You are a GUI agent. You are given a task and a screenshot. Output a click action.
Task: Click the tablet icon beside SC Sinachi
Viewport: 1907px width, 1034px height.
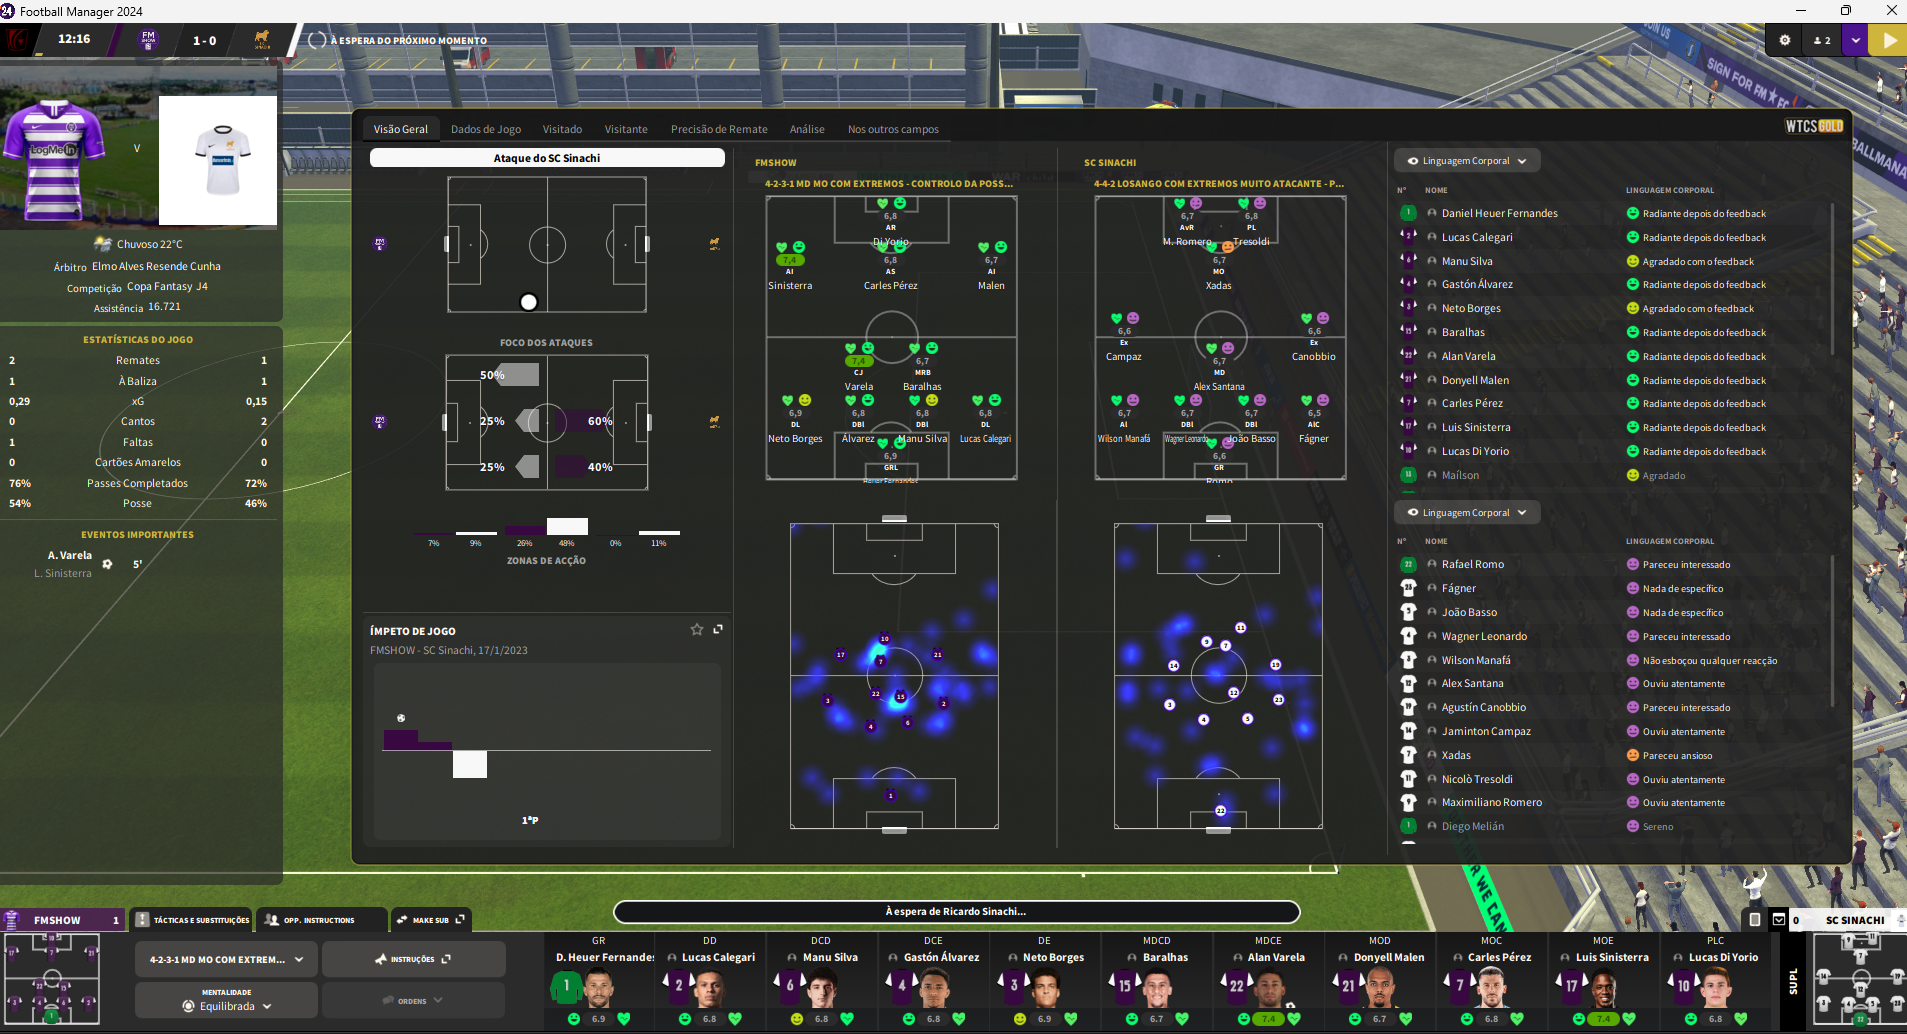click(x=1755, y=920)
